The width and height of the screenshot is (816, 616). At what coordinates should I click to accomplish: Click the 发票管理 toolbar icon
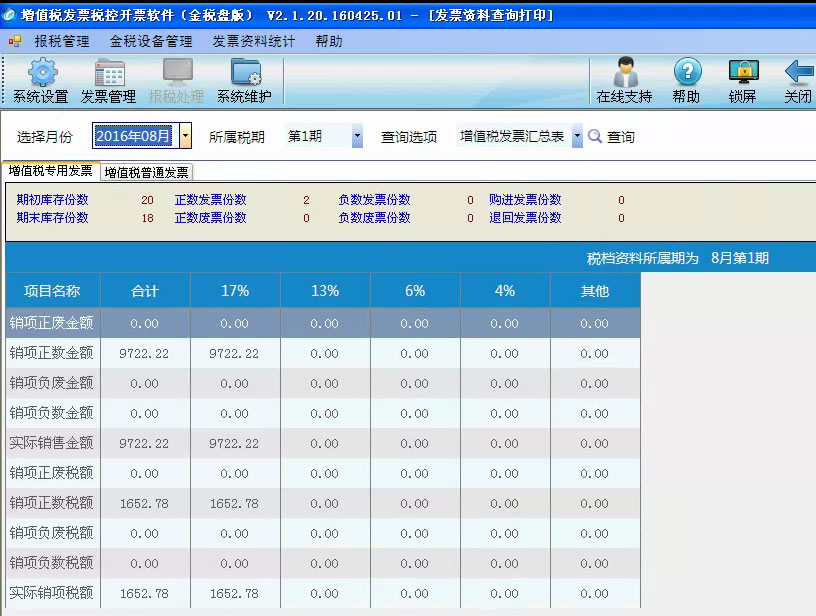[108, 74]
